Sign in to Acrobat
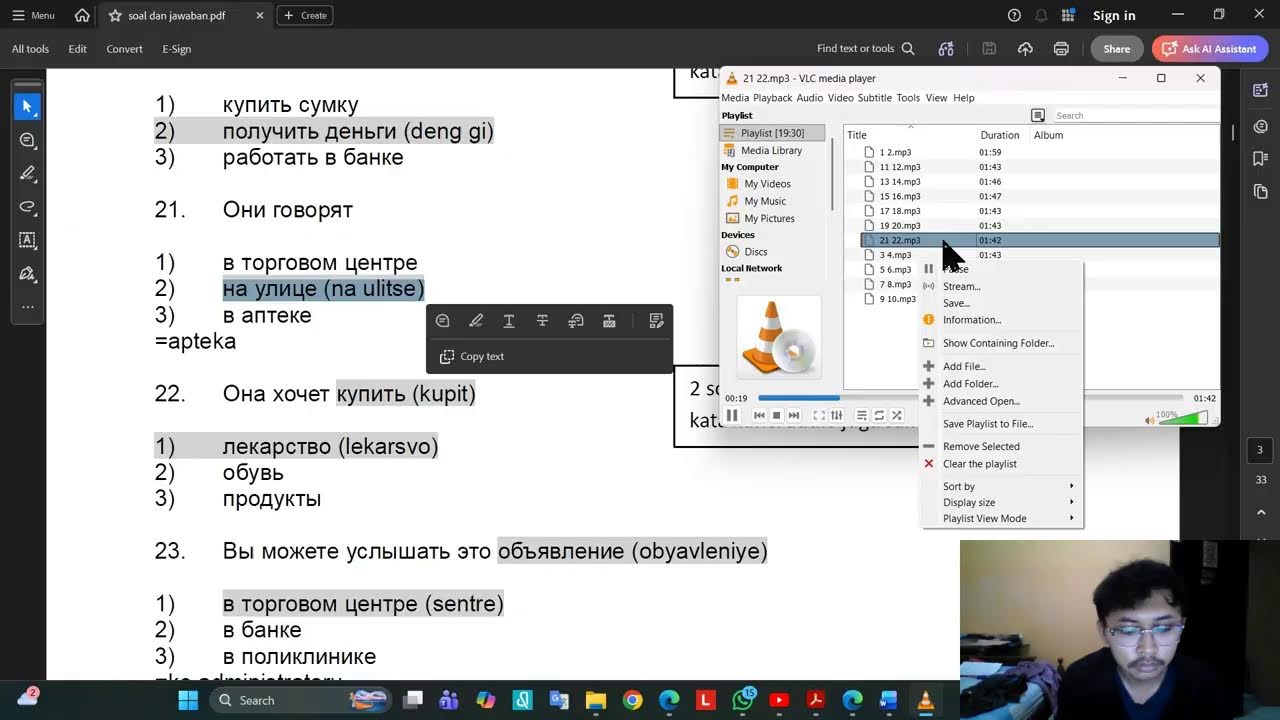The image size is (1280, 720). pyautogui.click(x=1114, y=15)
